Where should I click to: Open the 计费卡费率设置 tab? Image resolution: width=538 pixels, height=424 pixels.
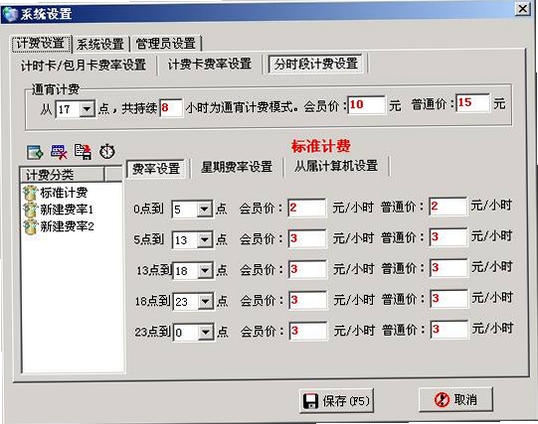click(x=210, y=64)
